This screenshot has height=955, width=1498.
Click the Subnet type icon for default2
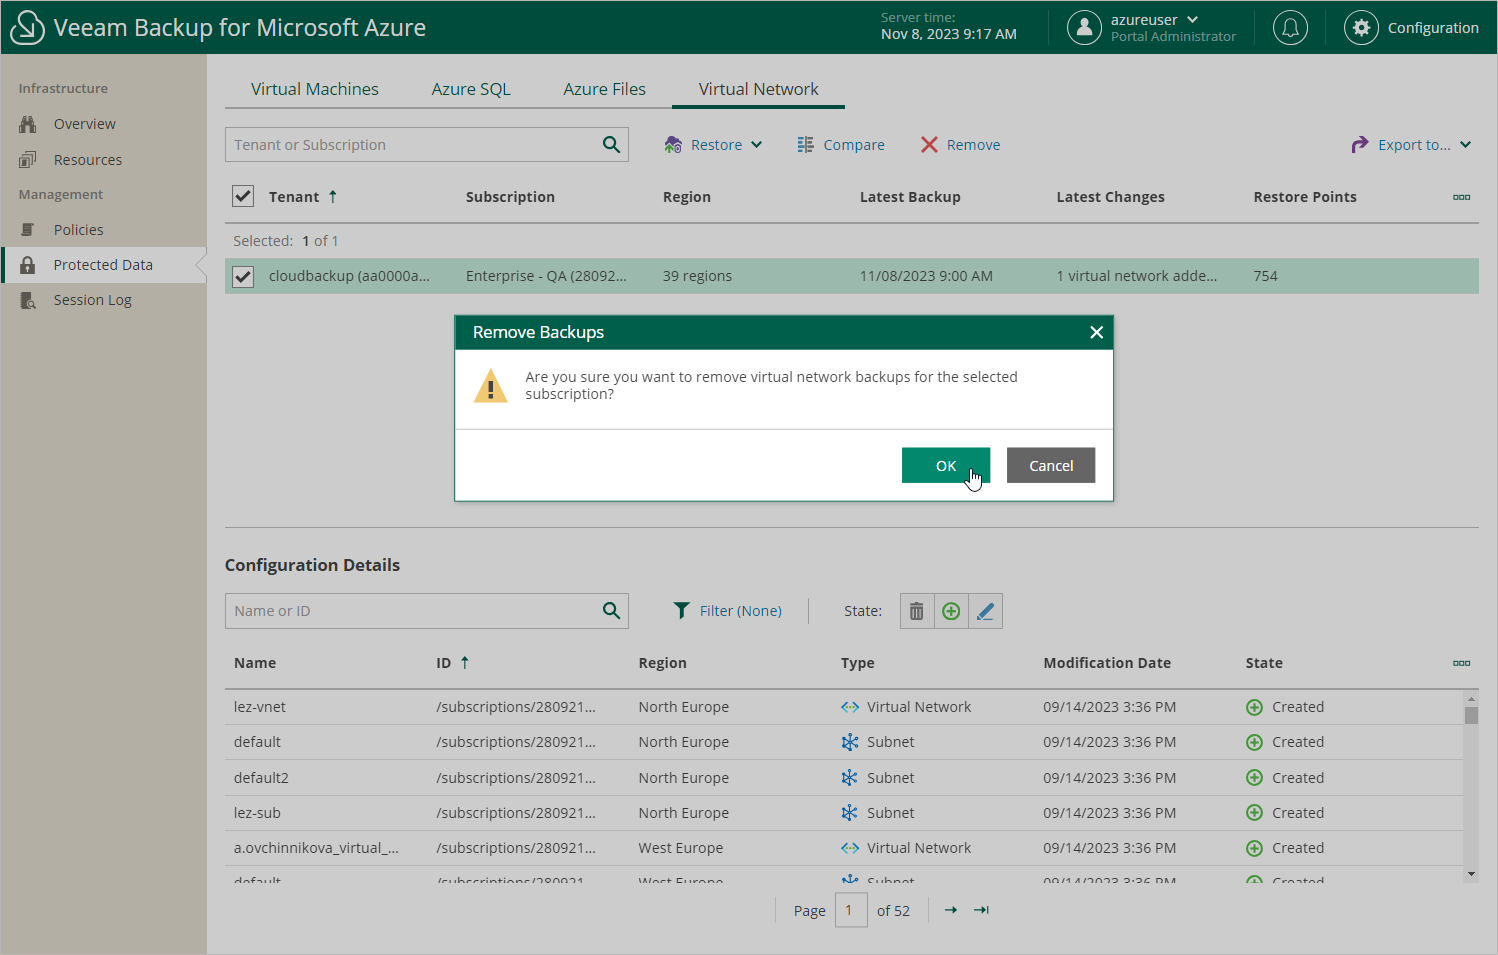tap(850, 778)
